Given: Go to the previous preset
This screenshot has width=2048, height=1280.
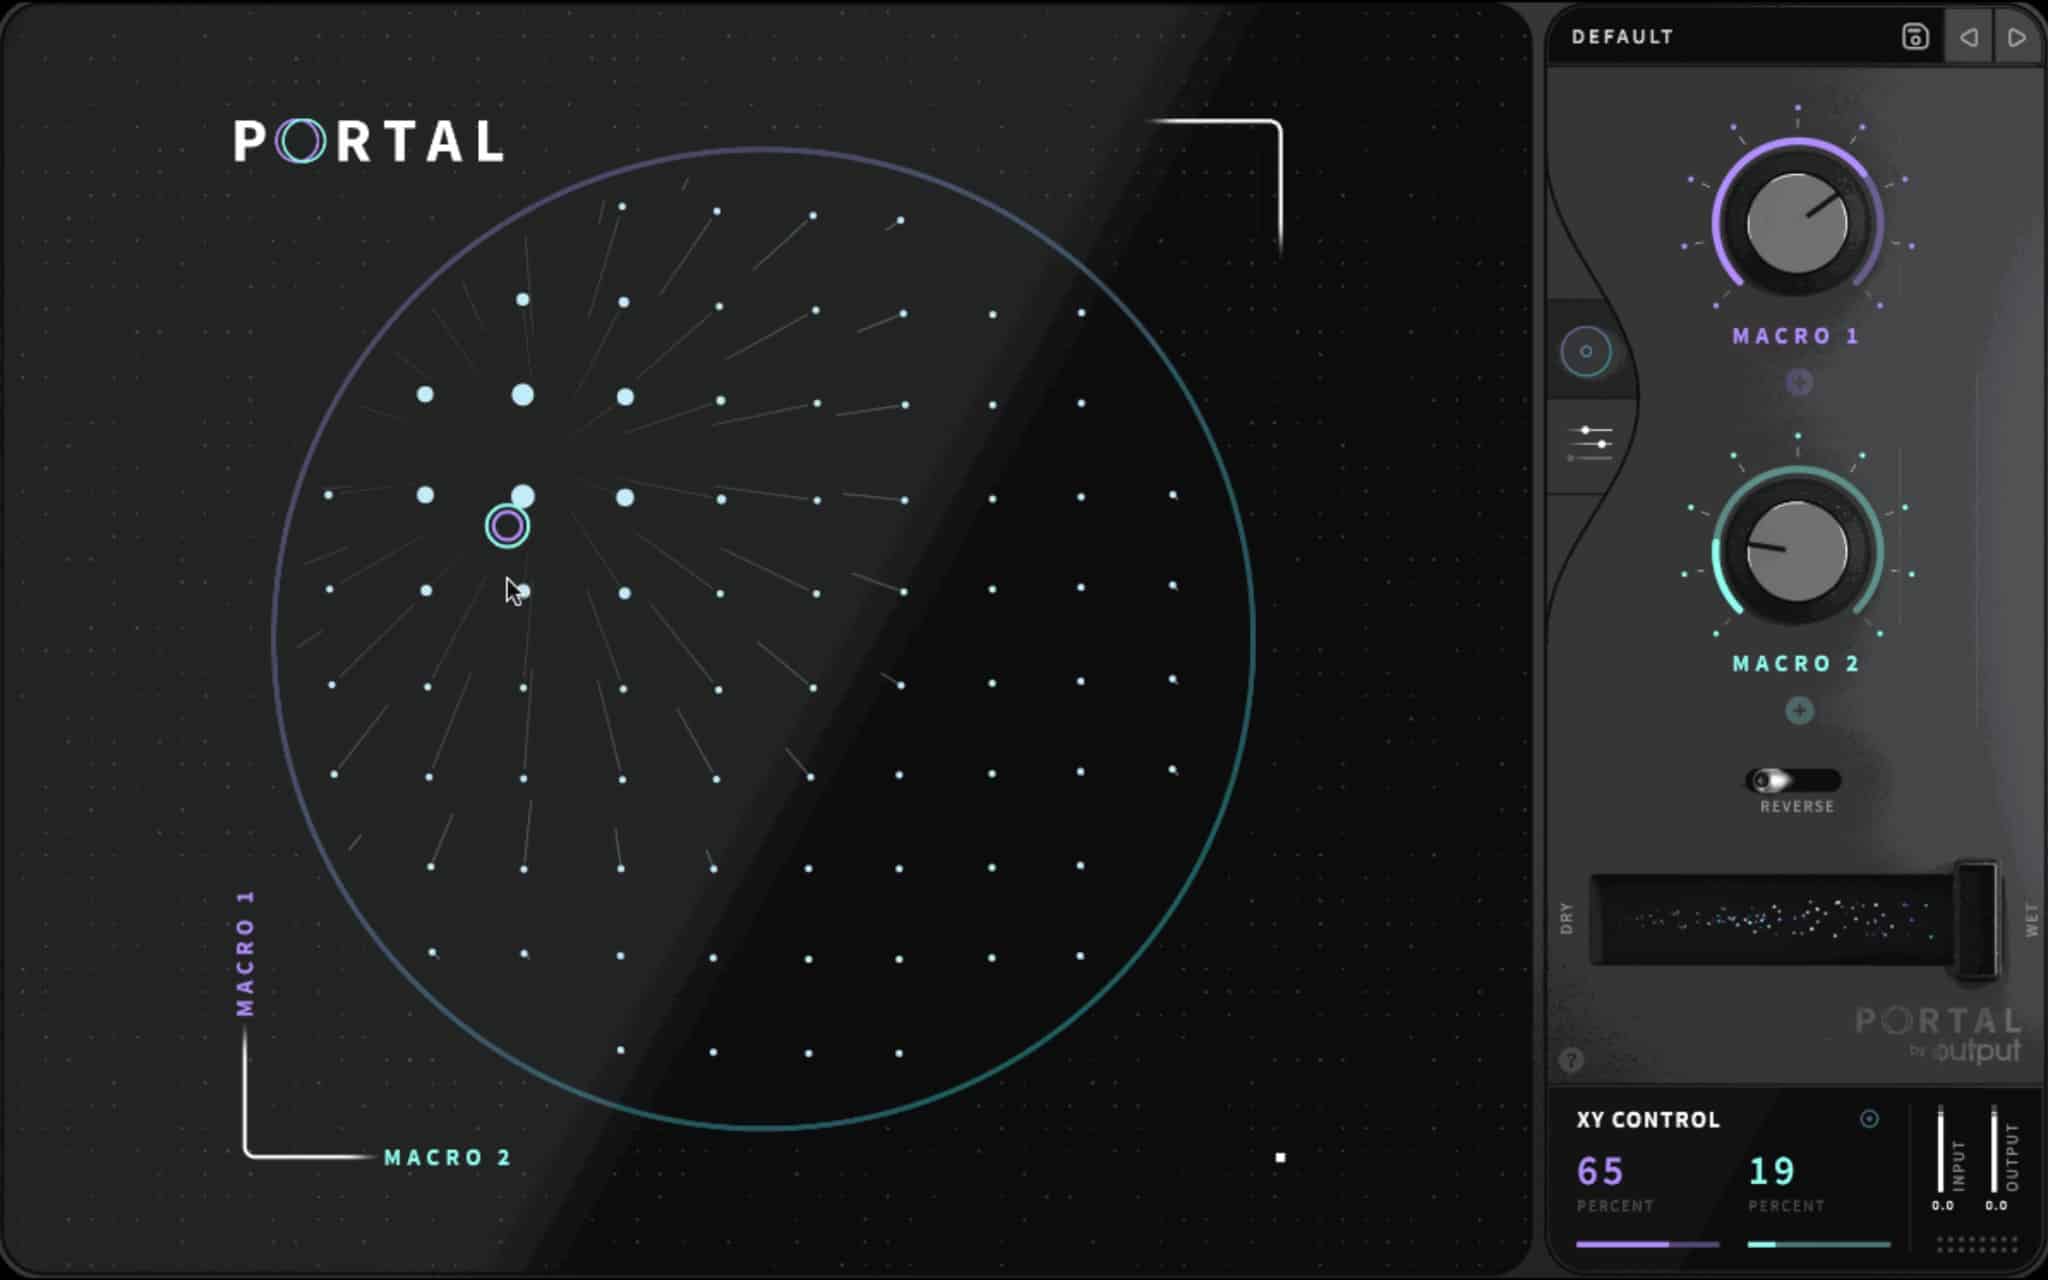Looking at the screenshot, I should pyautogui.click(x=1968, y=37).
